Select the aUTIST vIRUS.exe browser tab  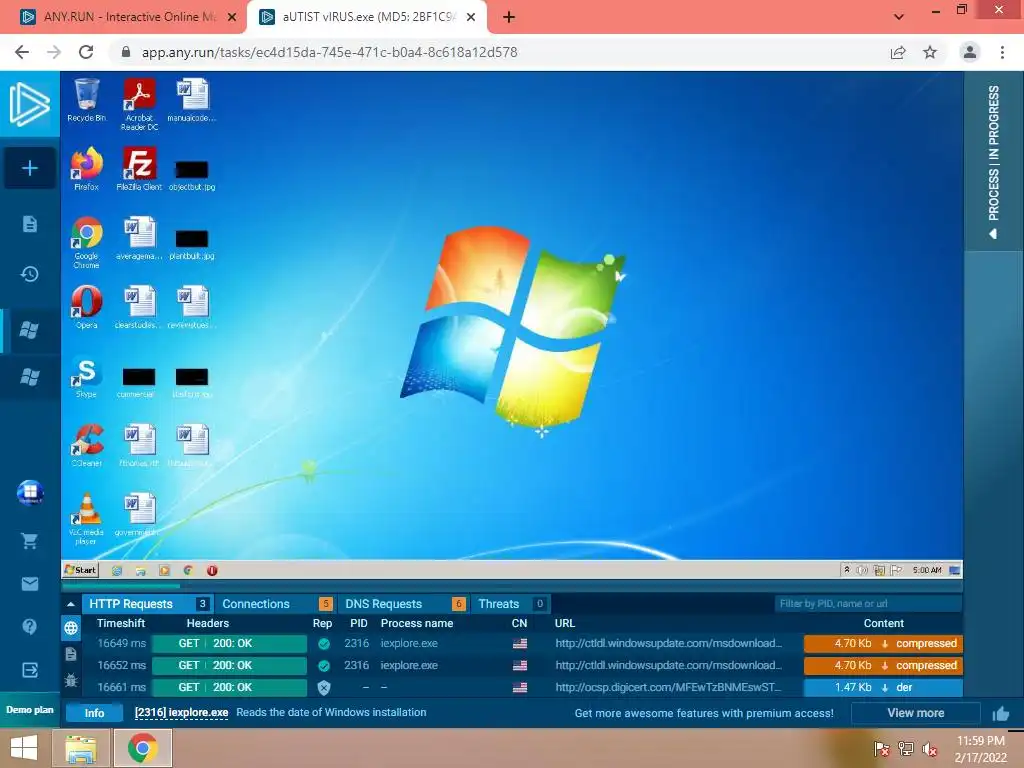(x=367, y=17)
